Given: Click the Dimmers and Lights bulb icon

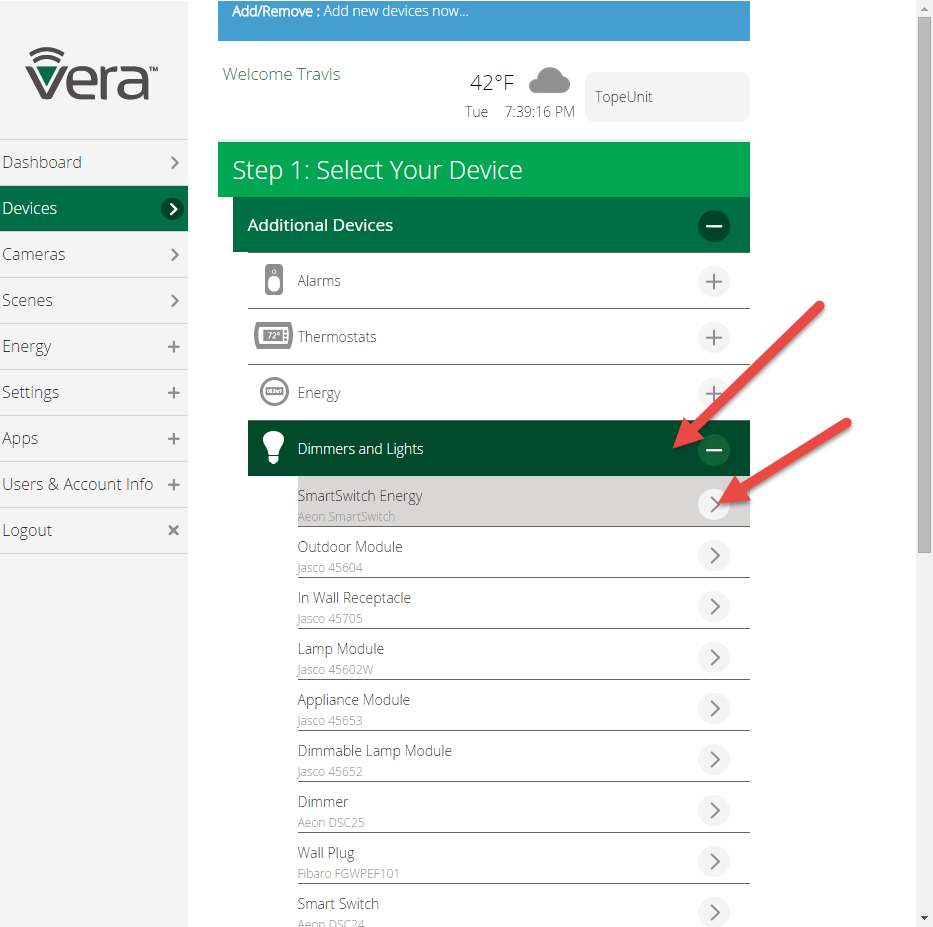Looking at the screenshot, I should (273, 447).
